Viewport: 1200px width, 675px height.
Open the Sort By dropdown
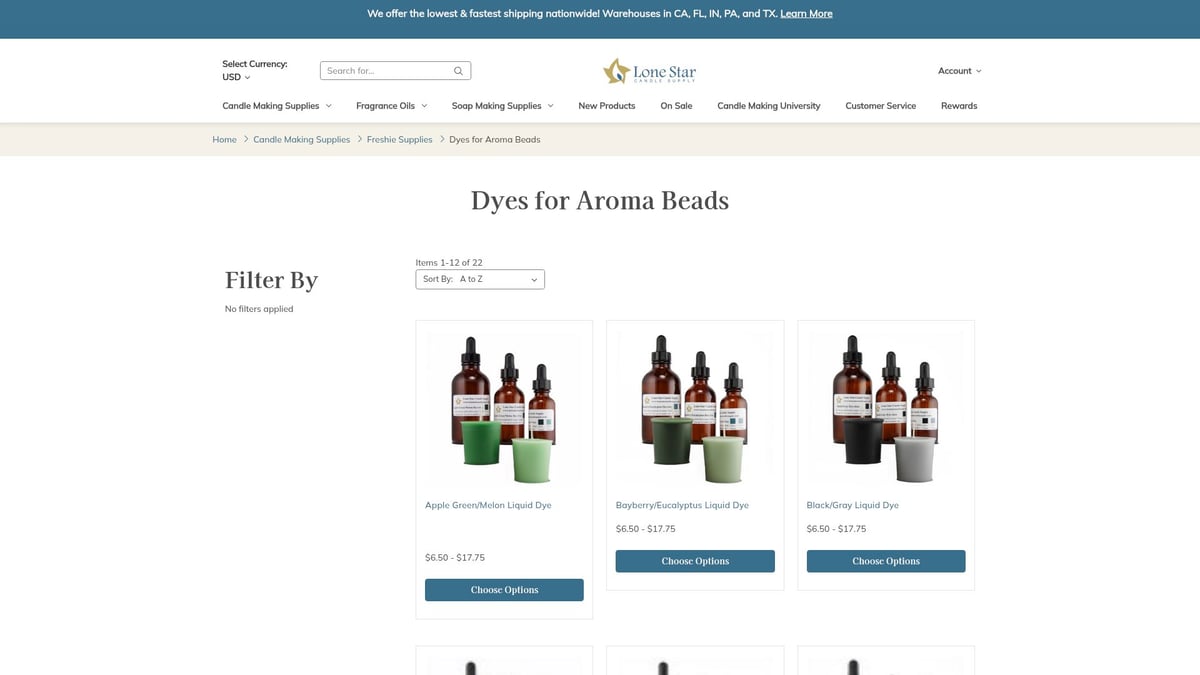coord(480,280)
